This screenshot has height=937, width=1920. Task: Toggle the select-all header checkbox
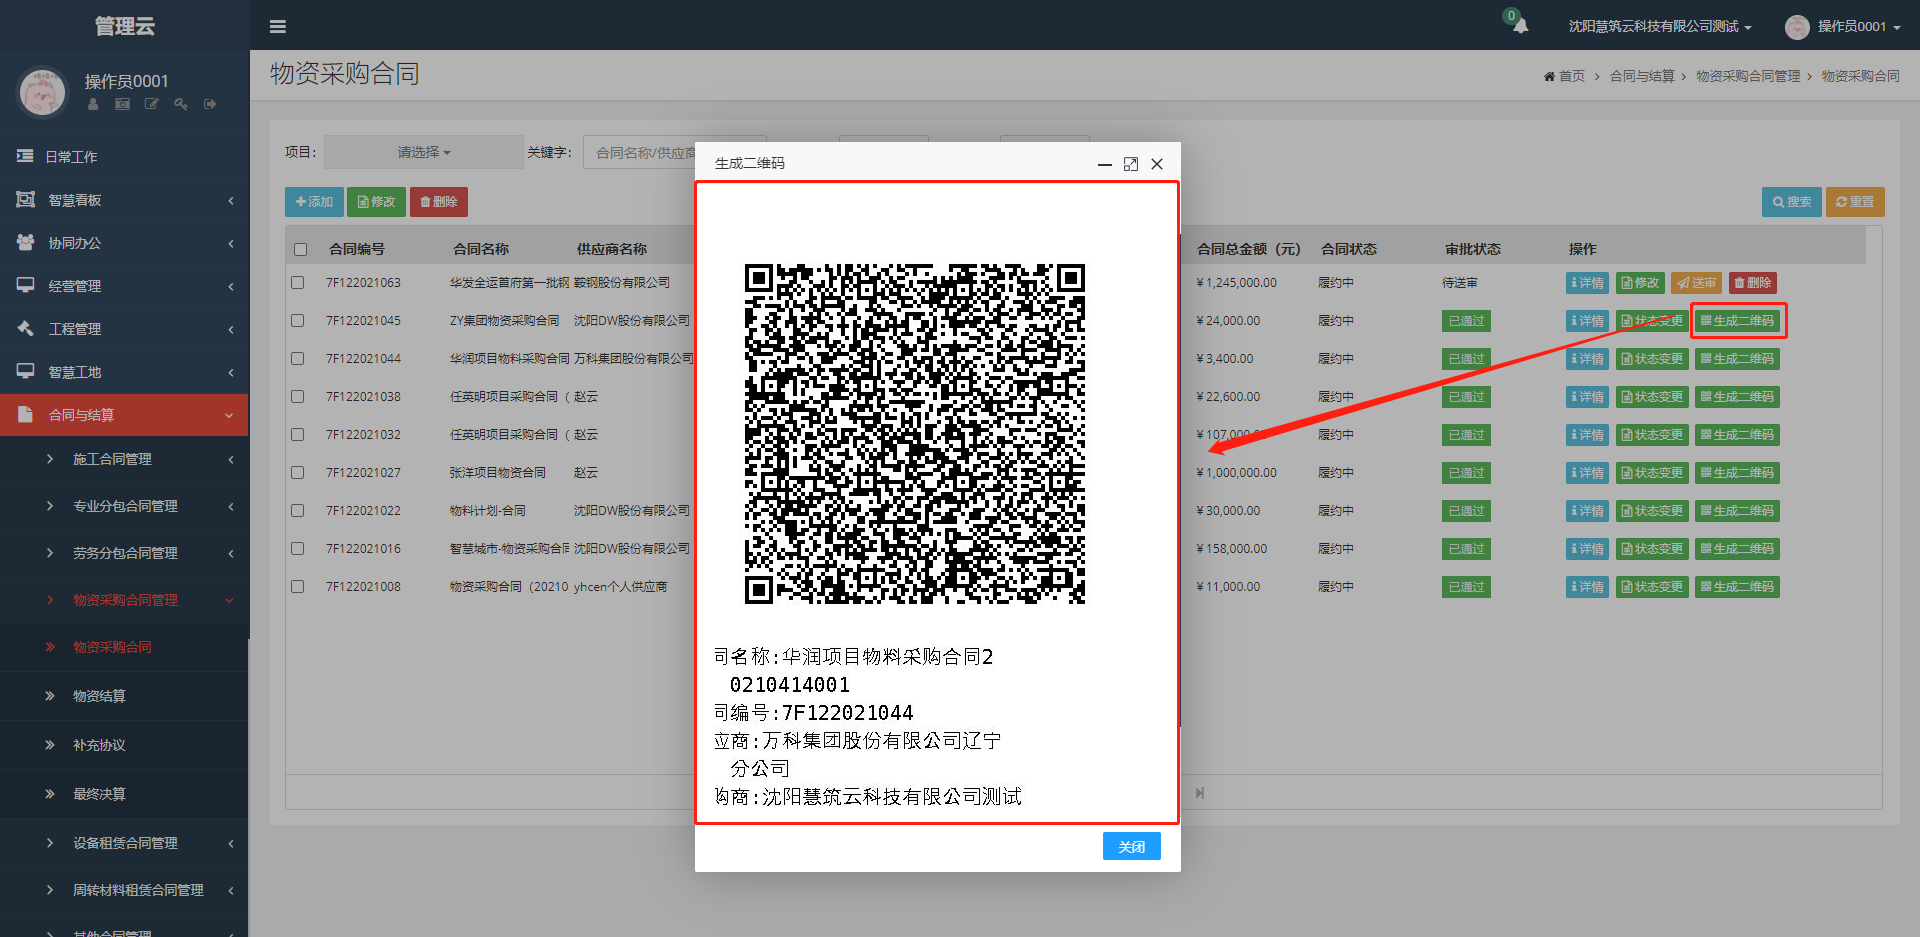[x=300, y=249]
